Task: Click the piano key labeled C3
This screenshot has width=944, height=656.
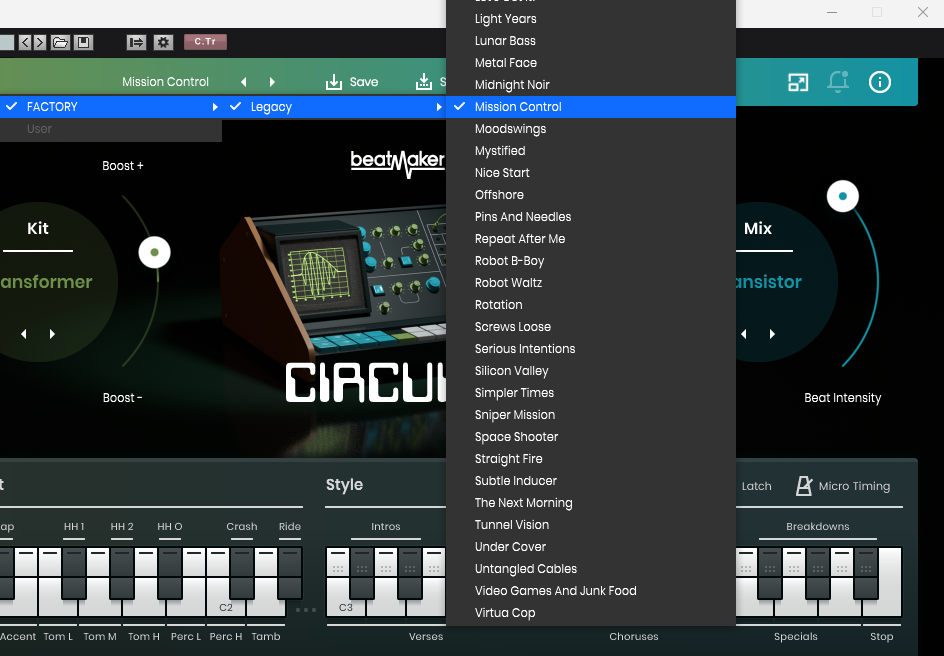Action: [x=346, y=605]
